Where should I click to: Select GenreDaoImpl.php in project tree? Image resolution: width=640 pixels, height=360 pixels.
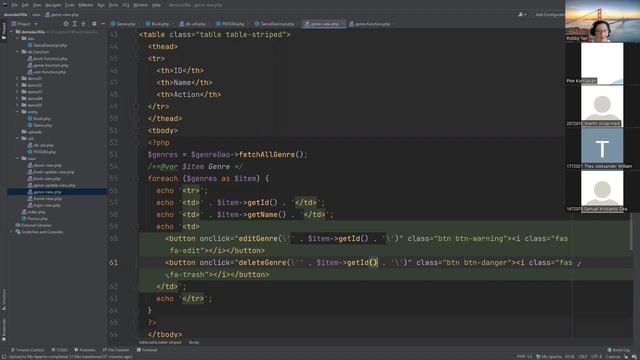[47, 45]
